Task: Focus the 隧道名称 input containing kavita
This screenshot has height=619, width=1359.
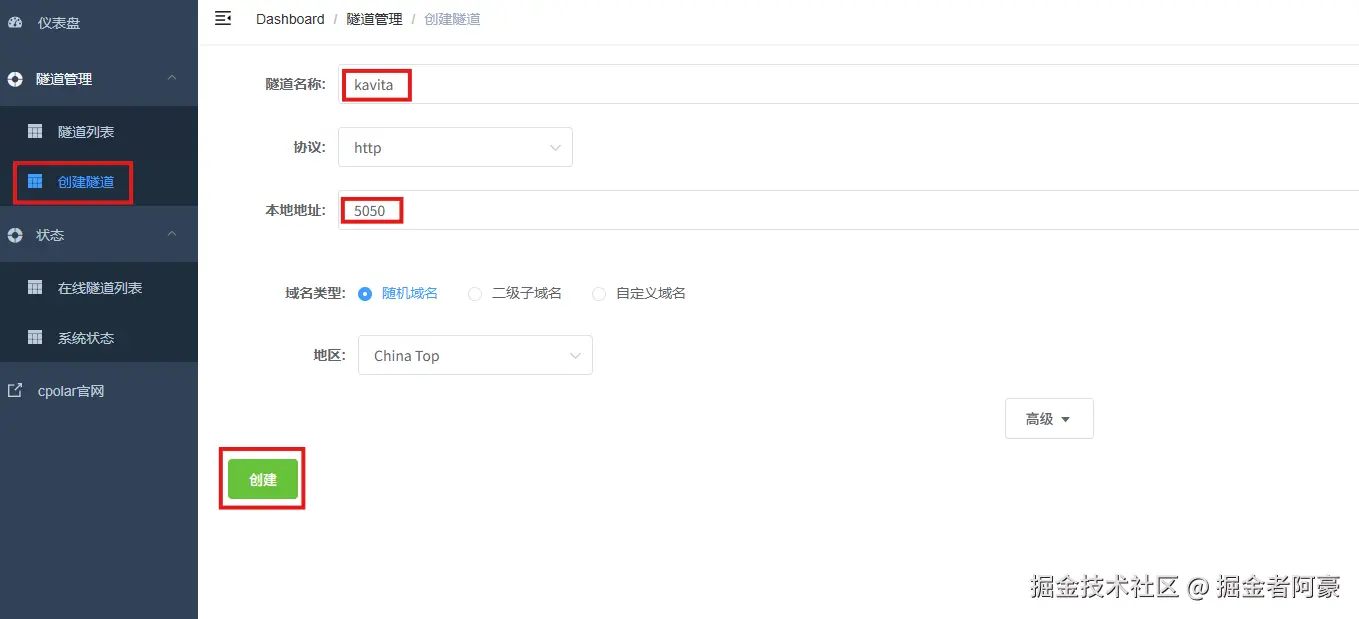Action: (x=848, y=85)
